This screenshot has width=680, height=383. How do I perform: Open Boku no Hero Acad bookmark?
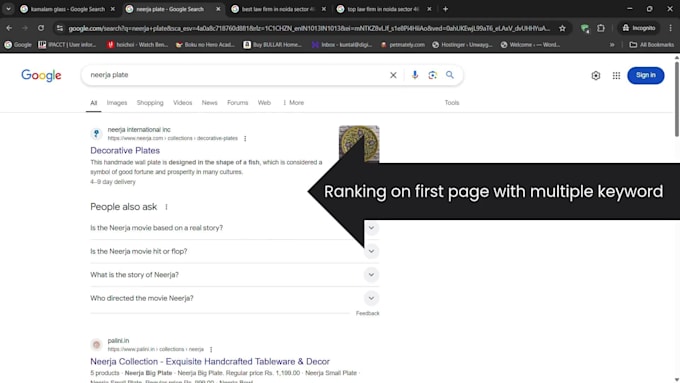click(206, 45)
